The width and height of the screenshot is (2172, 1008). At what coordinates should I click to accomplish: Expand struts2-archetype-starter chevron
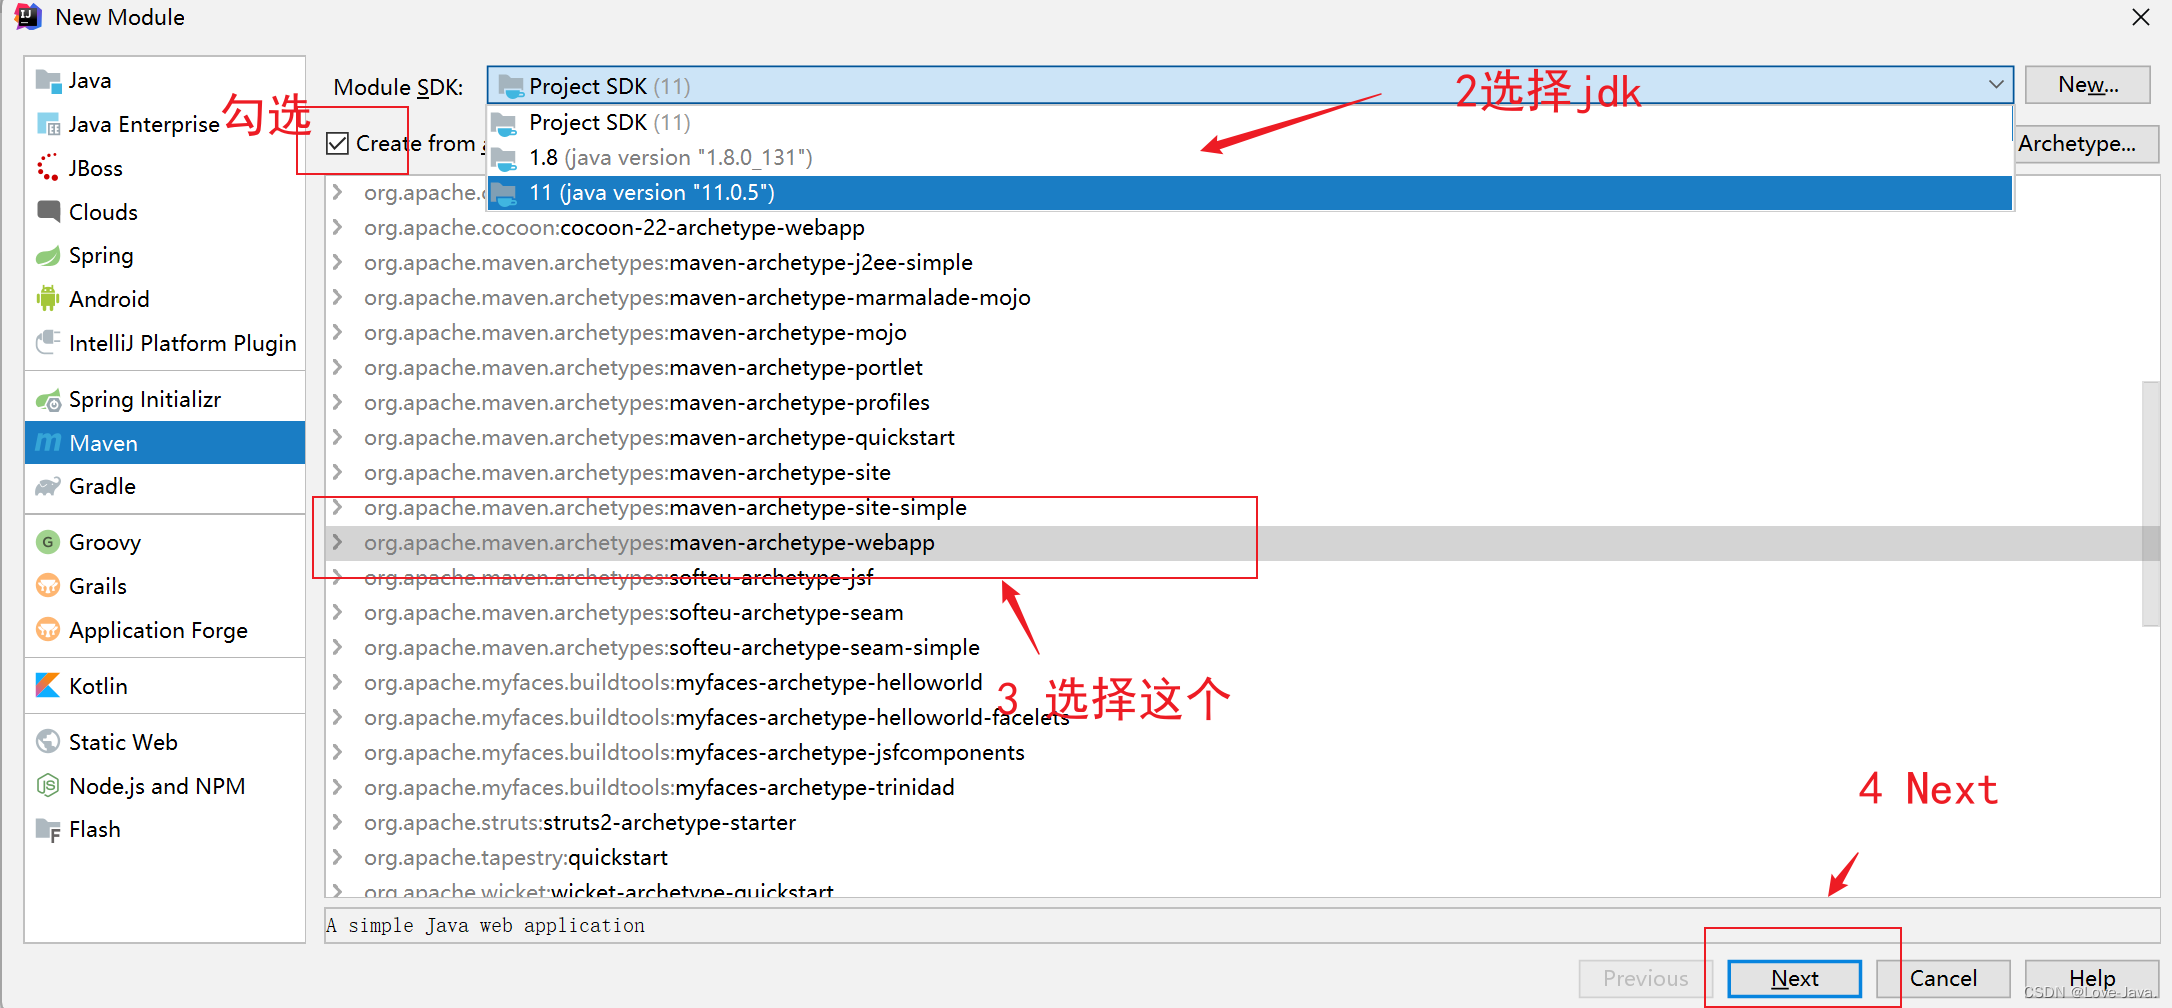[338, 822]
